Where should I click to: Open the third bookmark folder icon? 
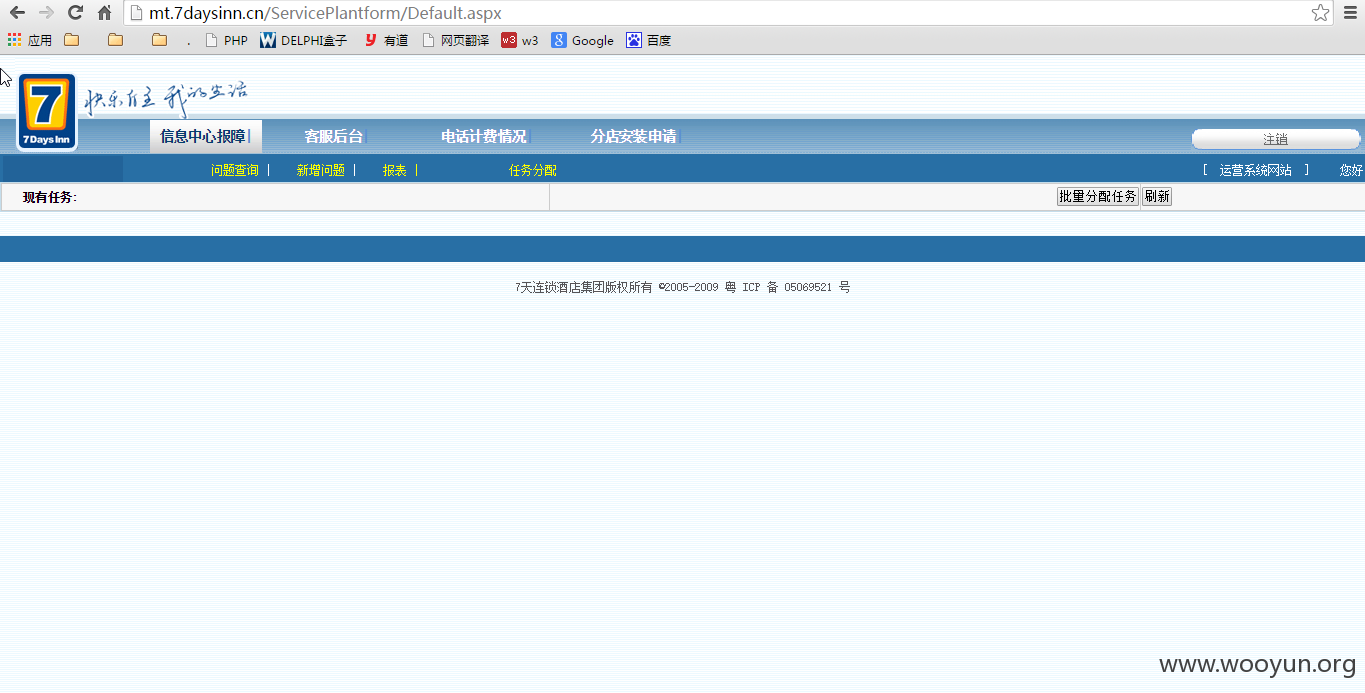[159, 40]
